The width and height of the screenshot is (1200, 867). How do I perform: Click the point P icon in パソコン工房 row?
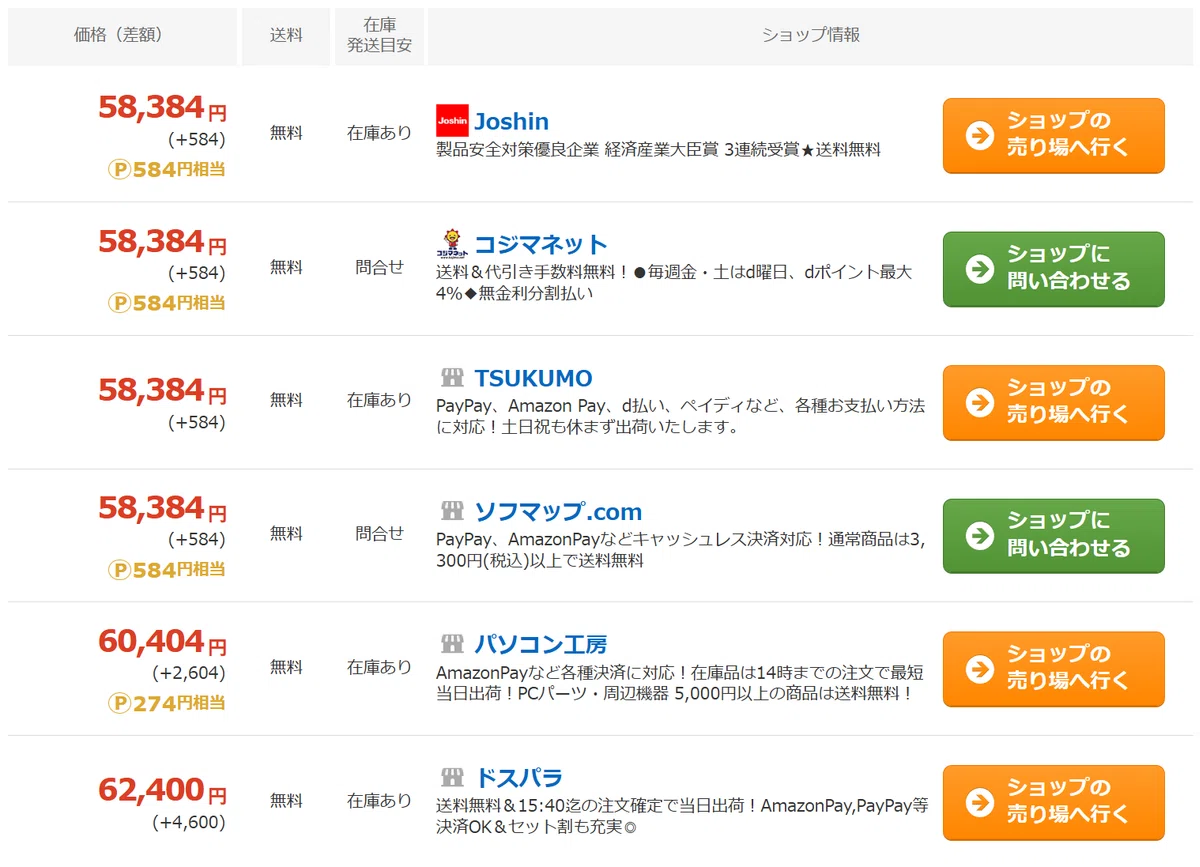(x=119, y=703)
